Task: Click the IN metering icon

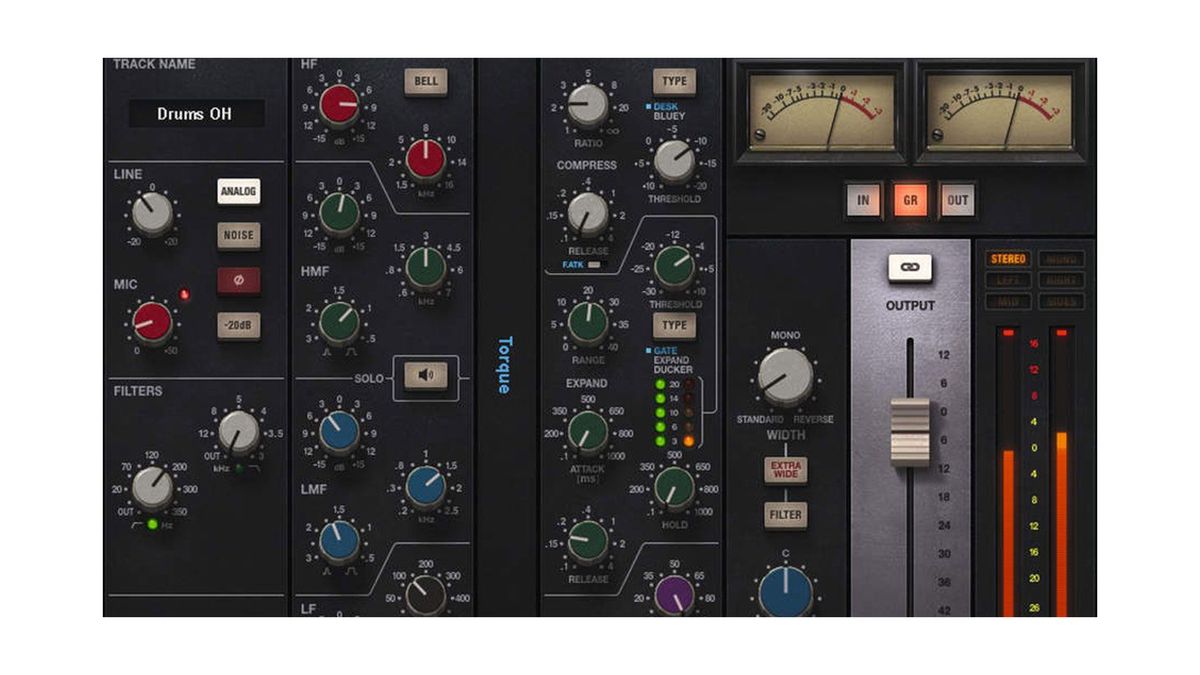Action: coord(865,200)
